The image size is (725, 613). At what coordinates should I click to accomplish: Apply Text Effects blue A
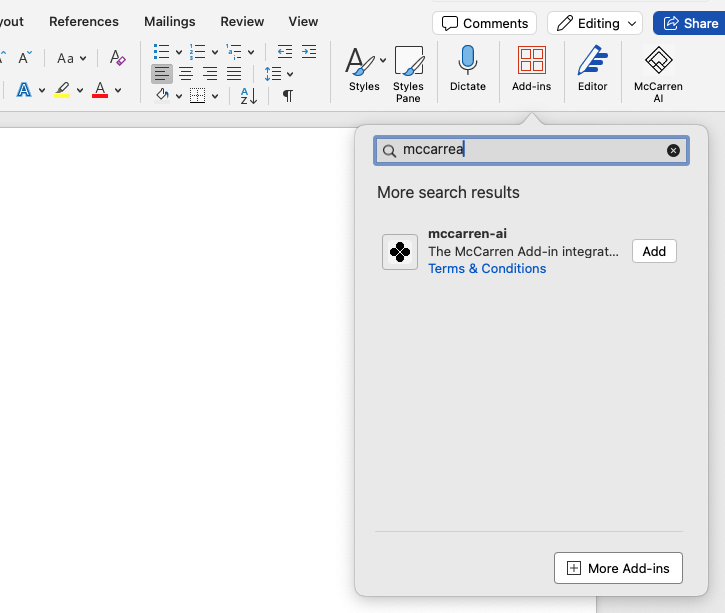24,90
